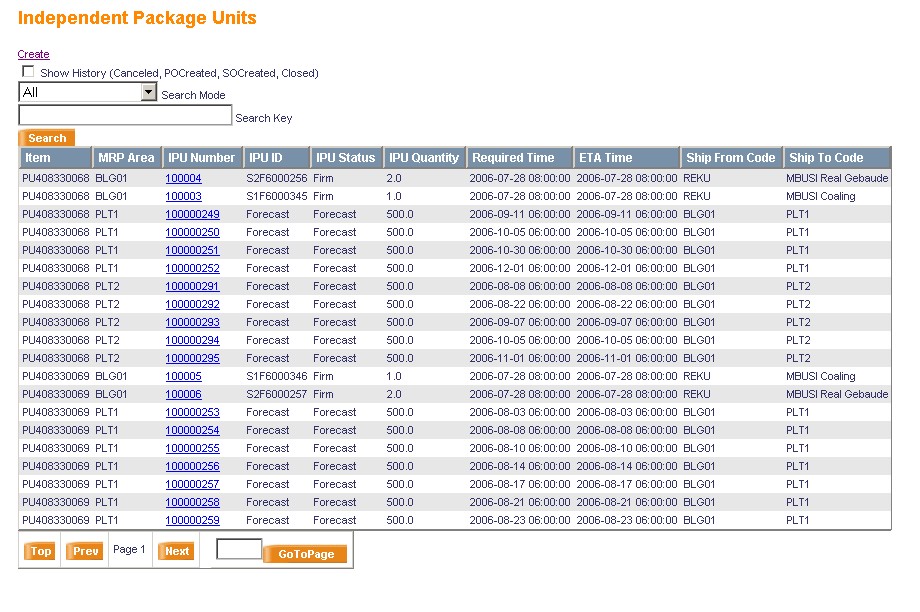Click the Ship From Code header
The image size is (920, 612).
click(x=731, y=158)
